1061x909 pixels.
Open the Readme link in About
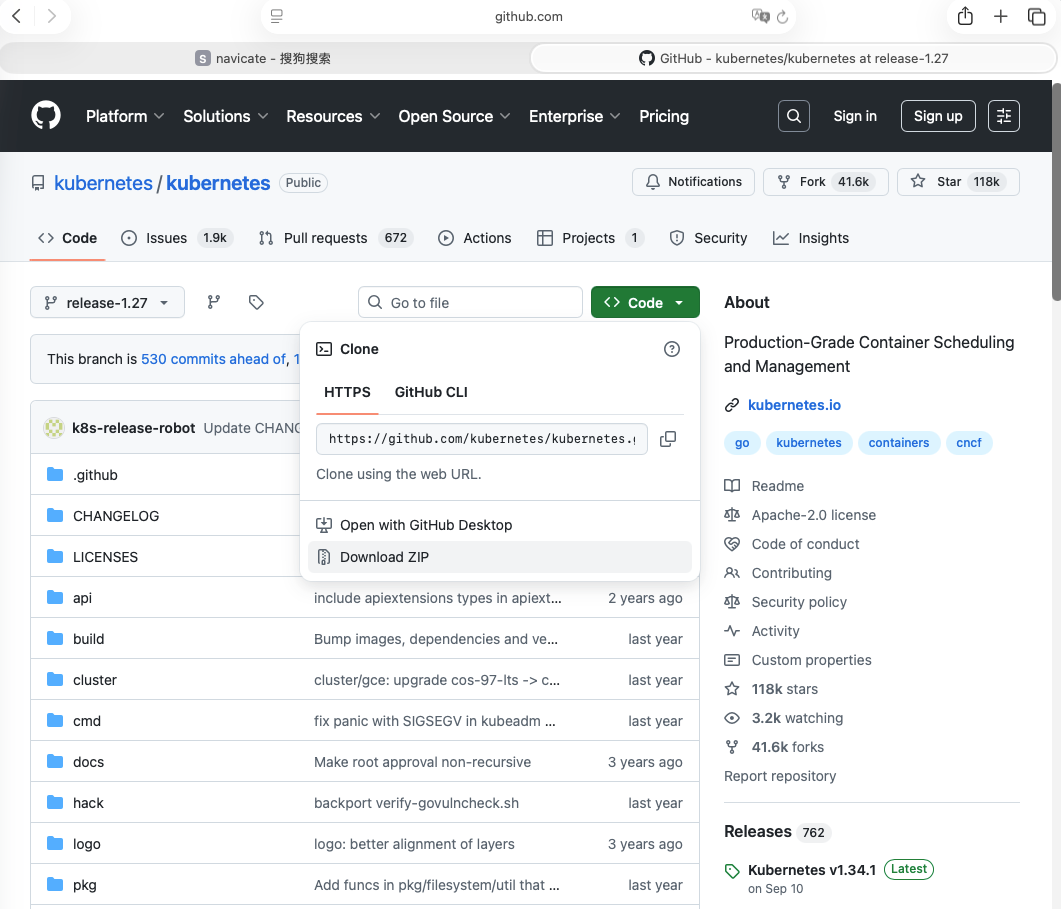(x=777, y=486)
